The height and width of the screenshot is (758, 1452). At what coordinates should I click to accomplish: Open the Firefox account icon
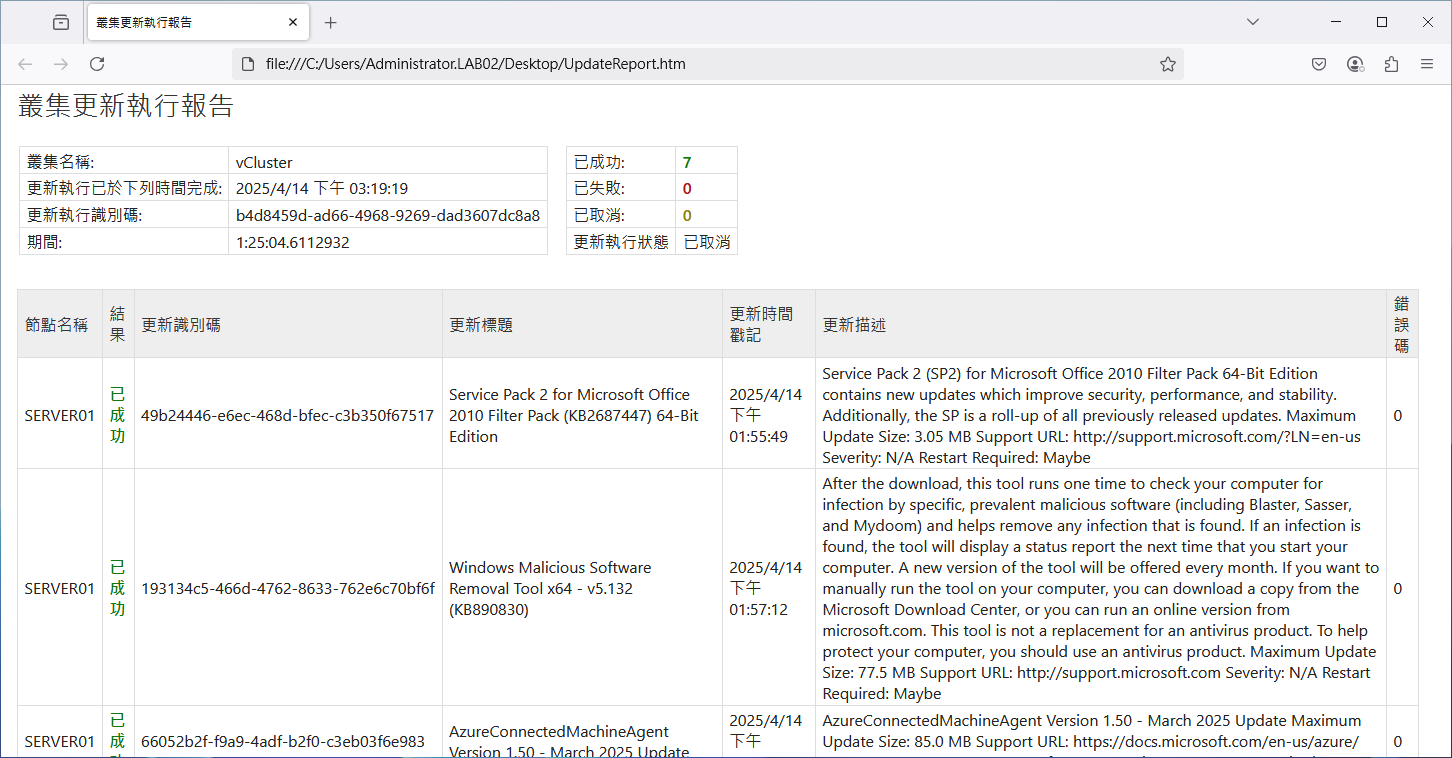(x=1355, y=64)
